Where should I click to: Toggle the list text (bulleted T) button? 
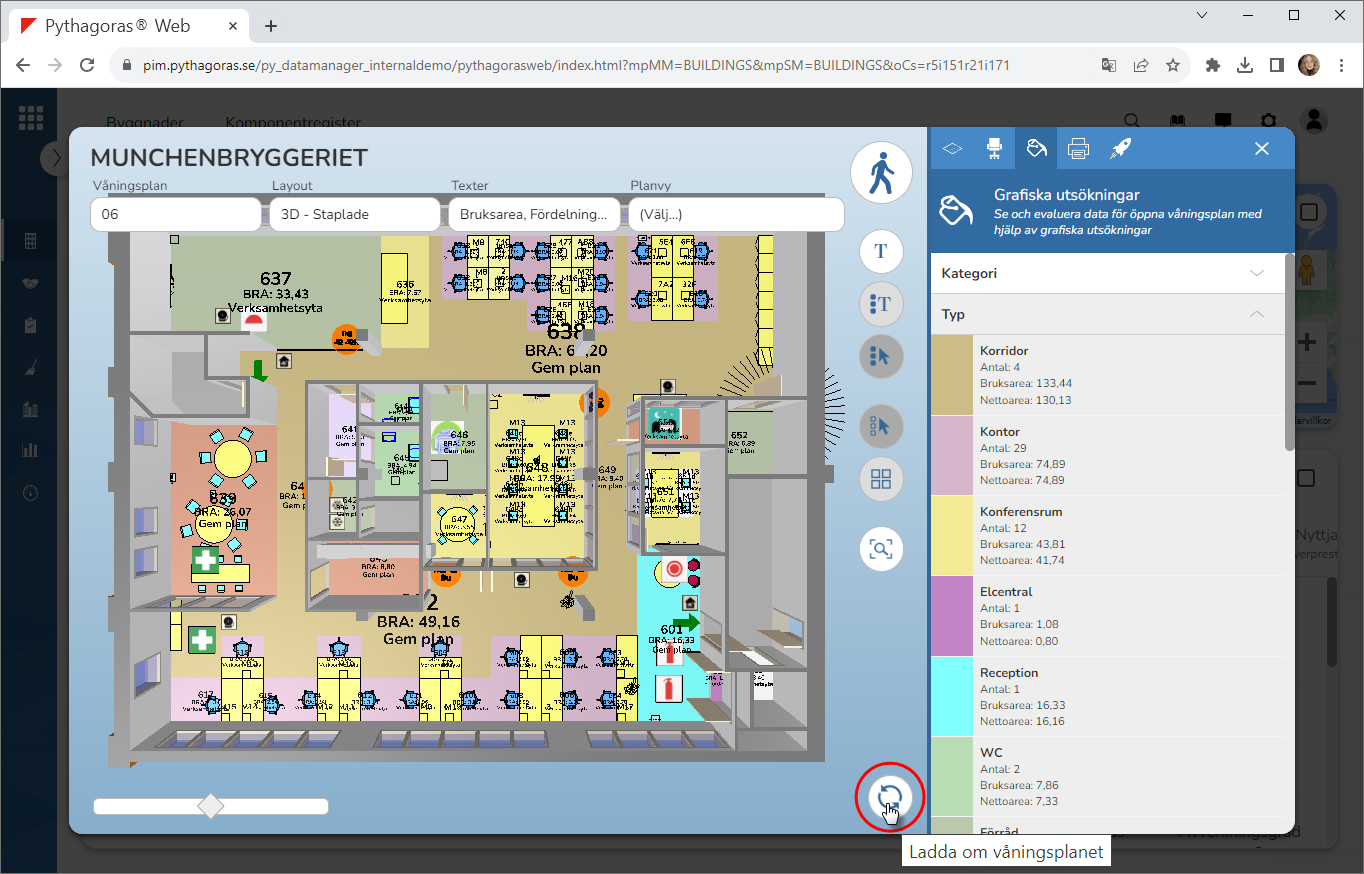[x=881, y=304]
